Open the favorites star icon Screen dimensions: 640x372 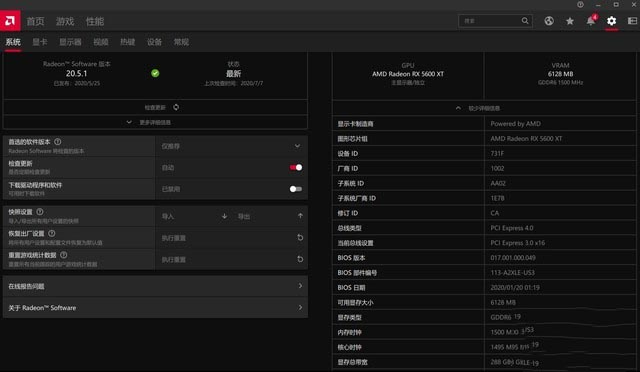pyautogui.click(x=570, y=21)
